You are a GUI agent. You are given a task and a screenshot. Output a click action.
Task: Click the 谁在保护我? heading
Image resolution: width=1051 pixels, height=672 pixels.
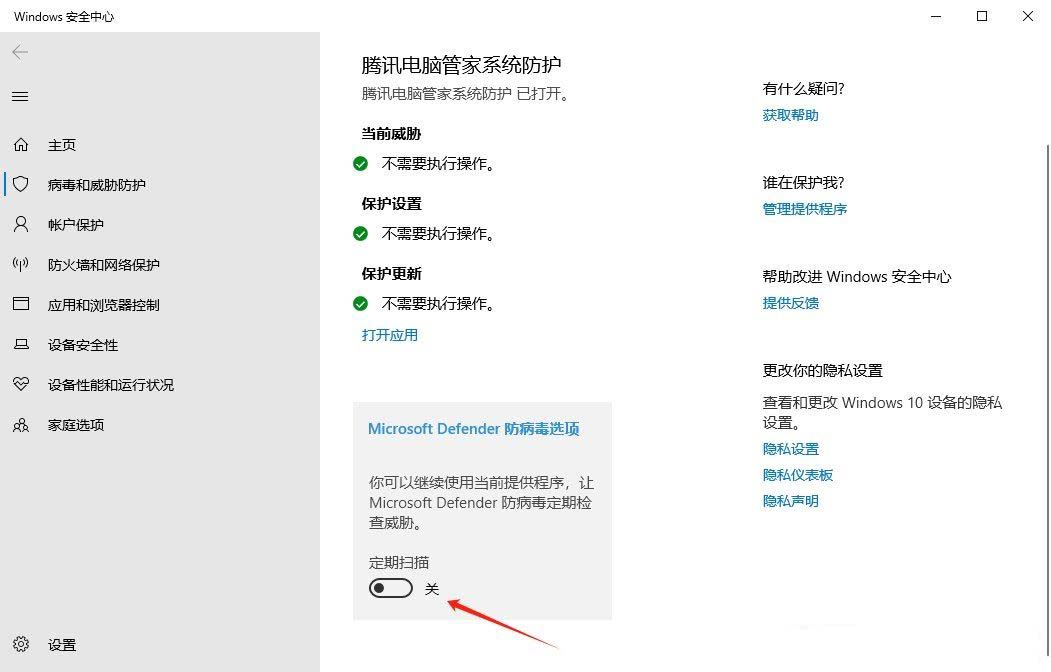(x=804, y=182)
